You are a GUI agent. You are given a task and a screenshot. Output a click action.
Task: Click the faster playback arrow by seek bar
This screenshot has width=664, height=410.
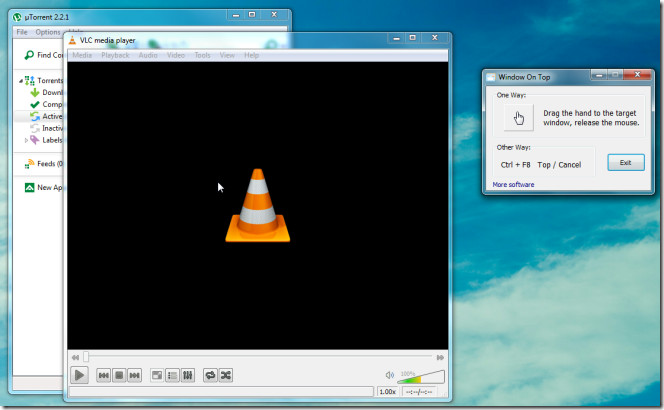click(440, 357)
